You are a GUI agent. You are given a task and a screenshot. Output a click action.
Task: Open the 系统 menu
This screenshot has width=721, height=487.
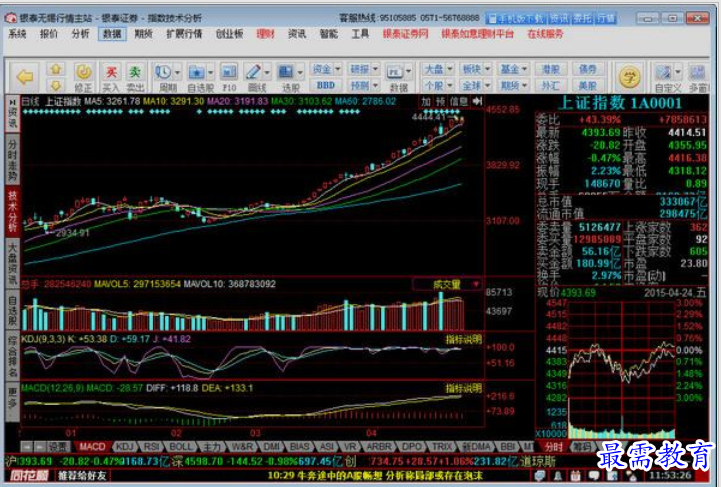(17, 34)
